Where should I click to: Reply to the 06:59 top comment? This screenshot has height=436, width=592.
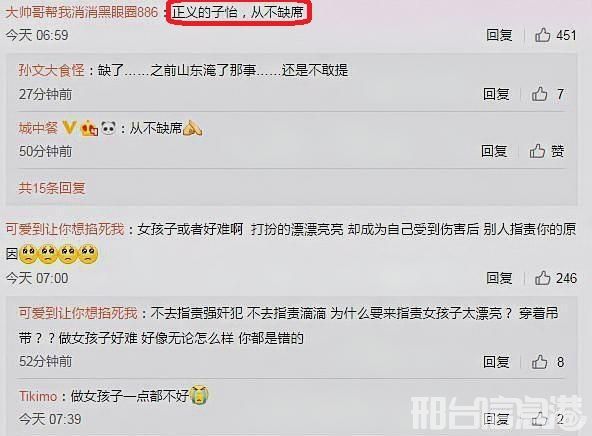click(x=499, y=35)
